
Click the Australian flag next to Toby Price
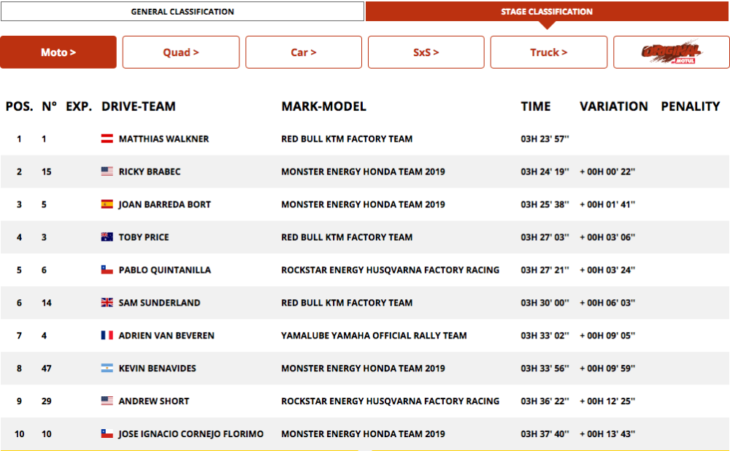(106, 237)
